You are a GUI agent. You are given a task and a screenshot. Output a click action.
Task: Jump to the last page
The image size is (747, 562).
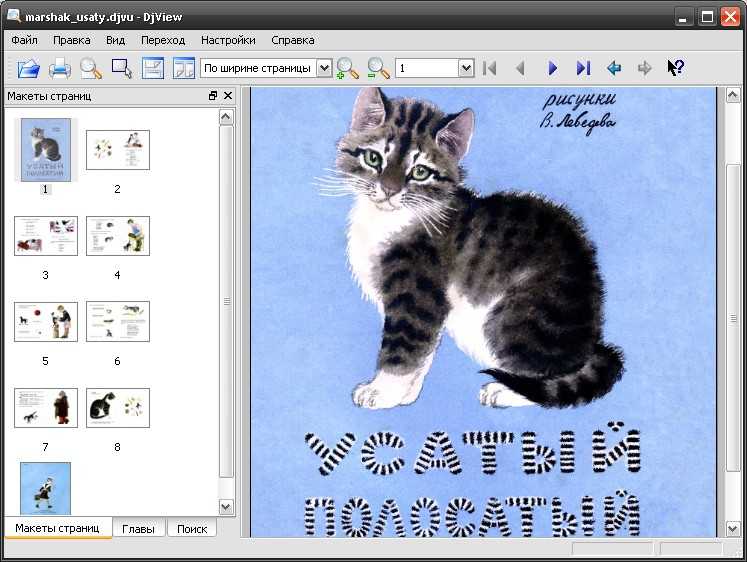pos(583,68)
